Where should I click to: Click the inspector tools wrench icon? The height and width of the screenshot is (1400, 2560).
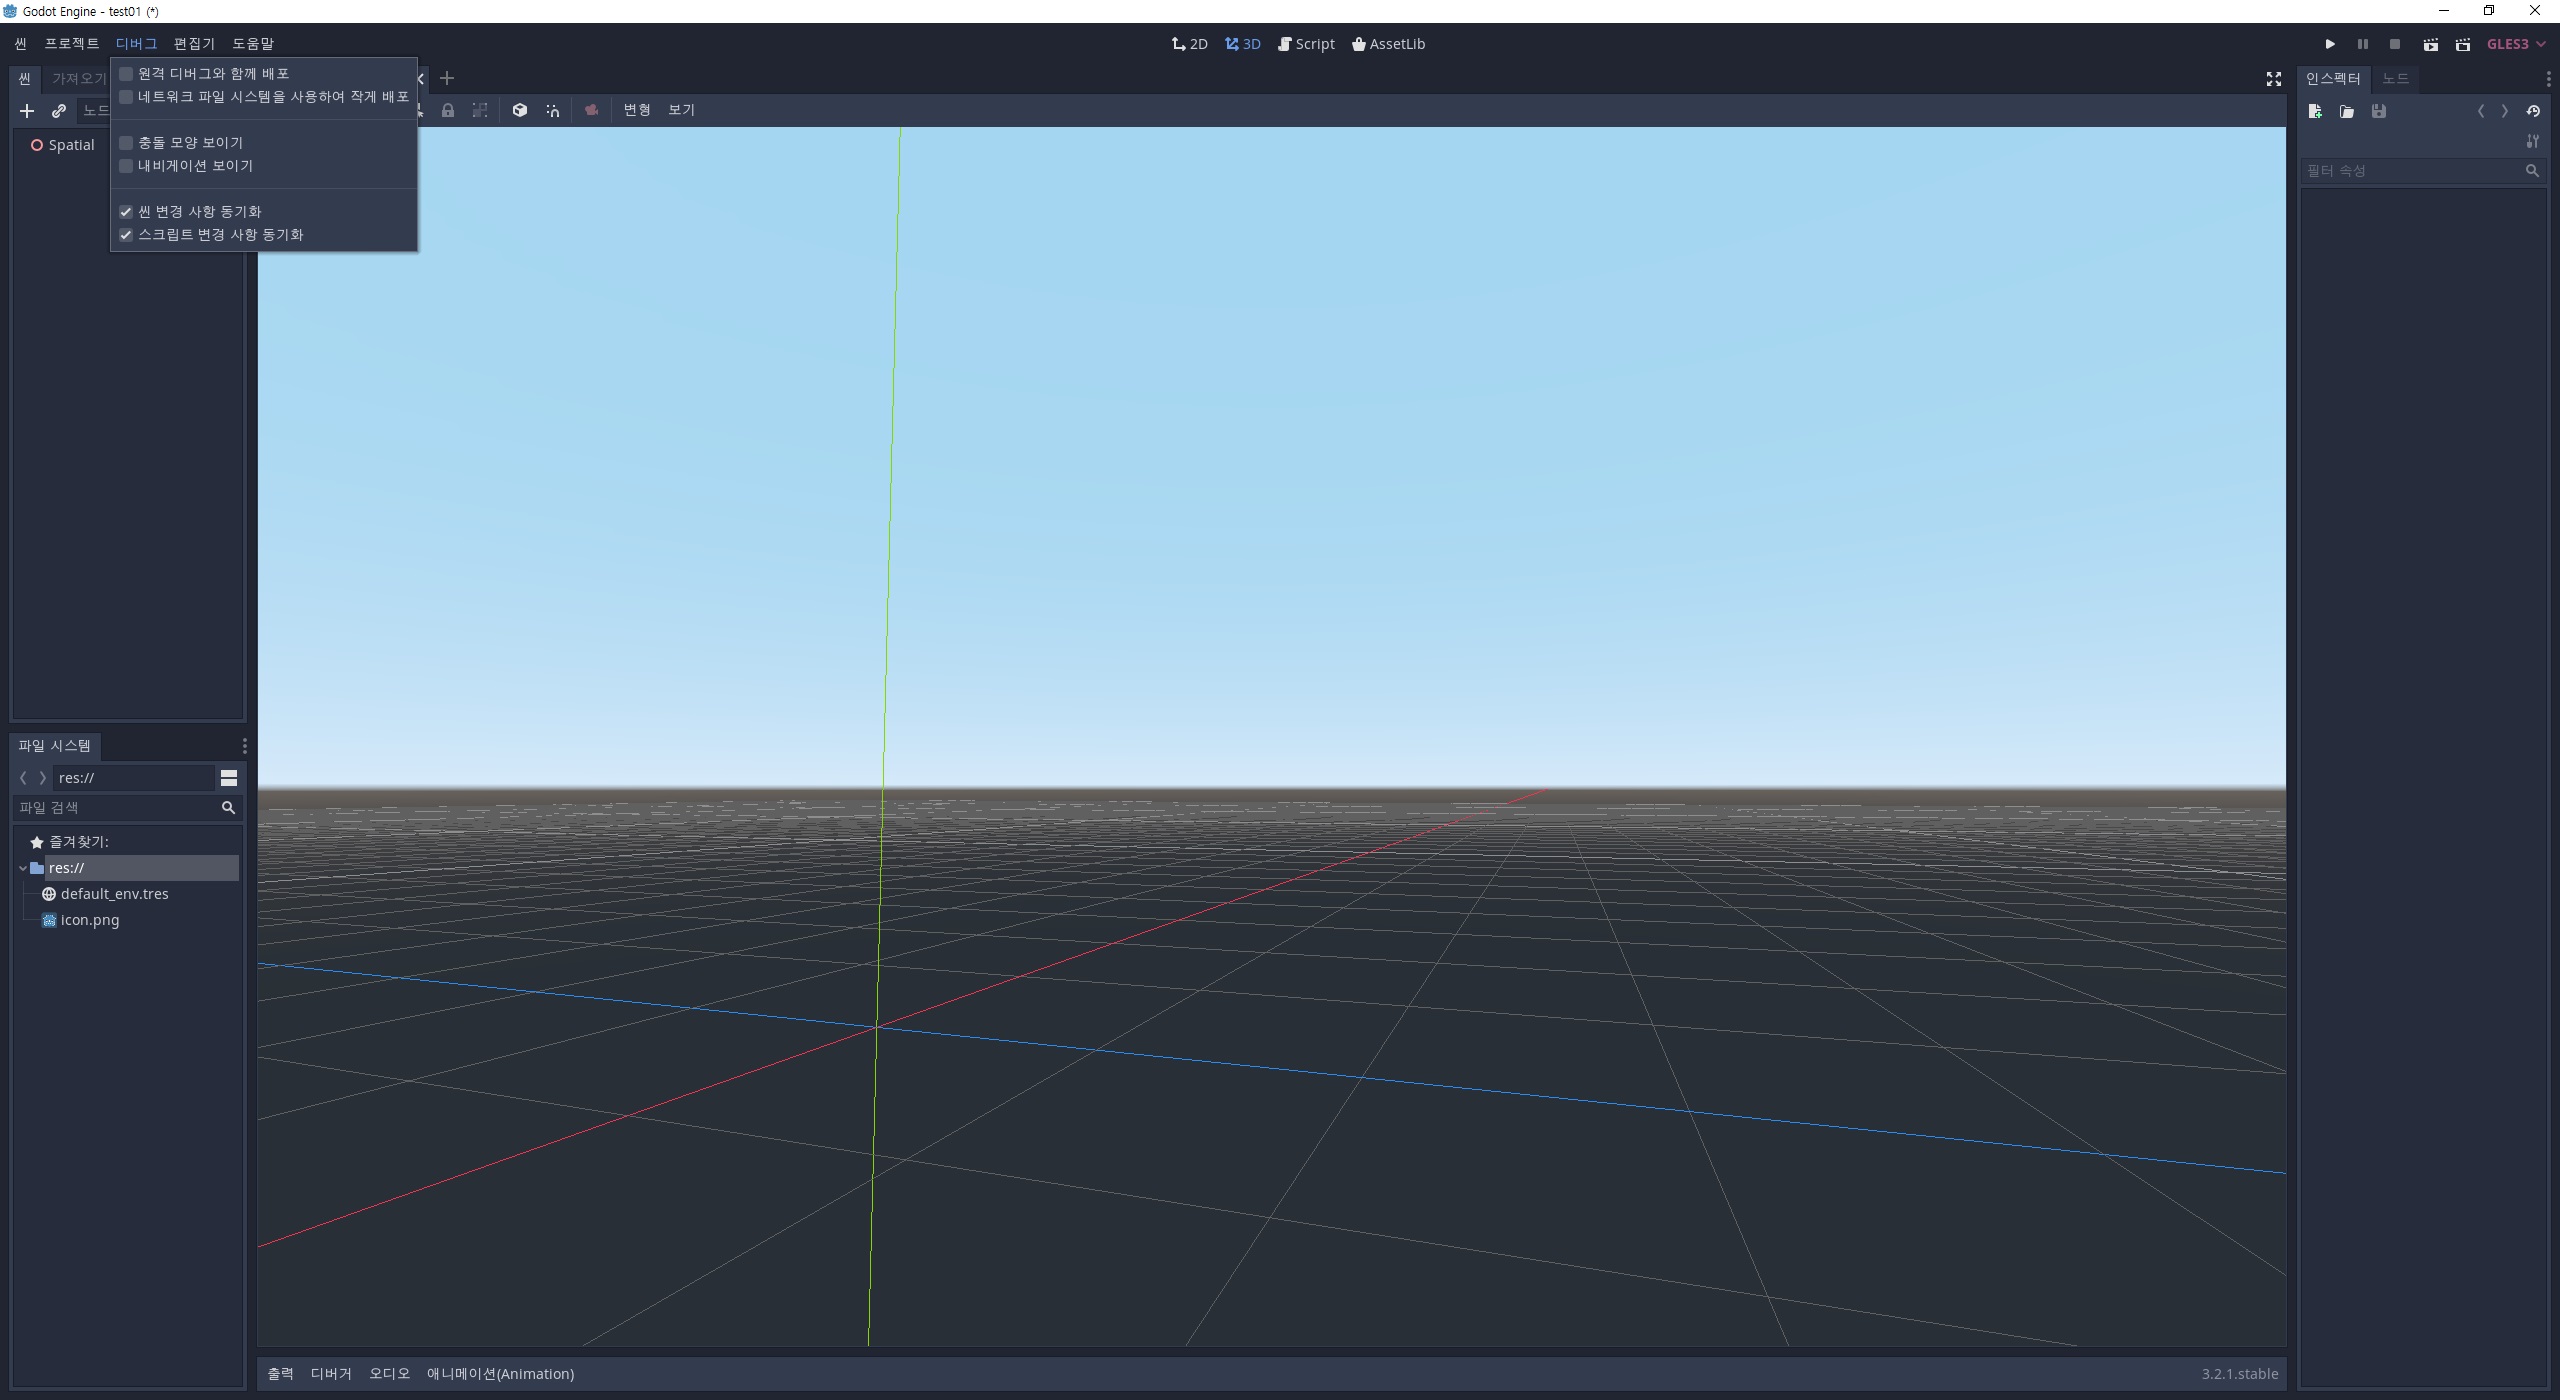click(2533, 141)
